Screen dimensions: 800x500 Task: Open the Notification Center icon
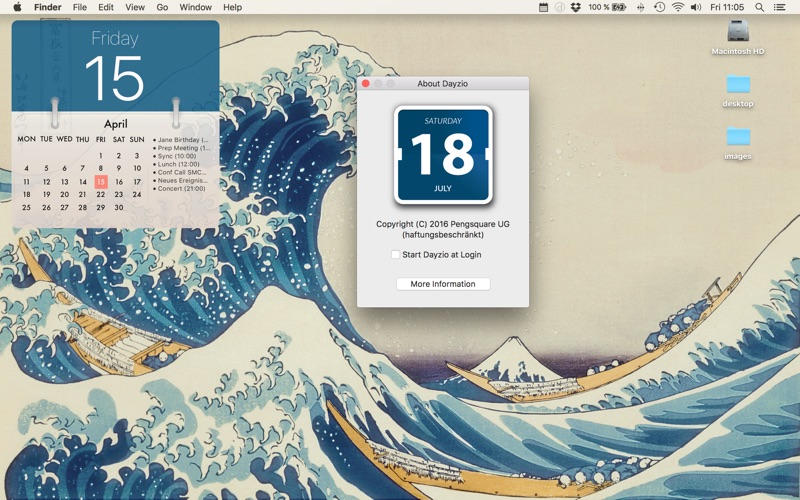click(x=779, y=7)
